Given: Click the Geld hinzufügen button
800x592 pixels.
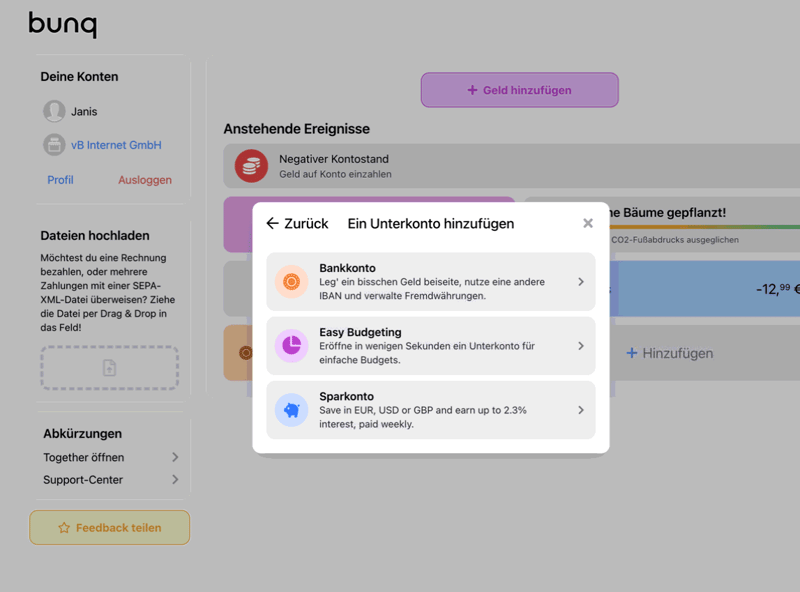Looking at the screenshot, I should click(x=519, y=90).
